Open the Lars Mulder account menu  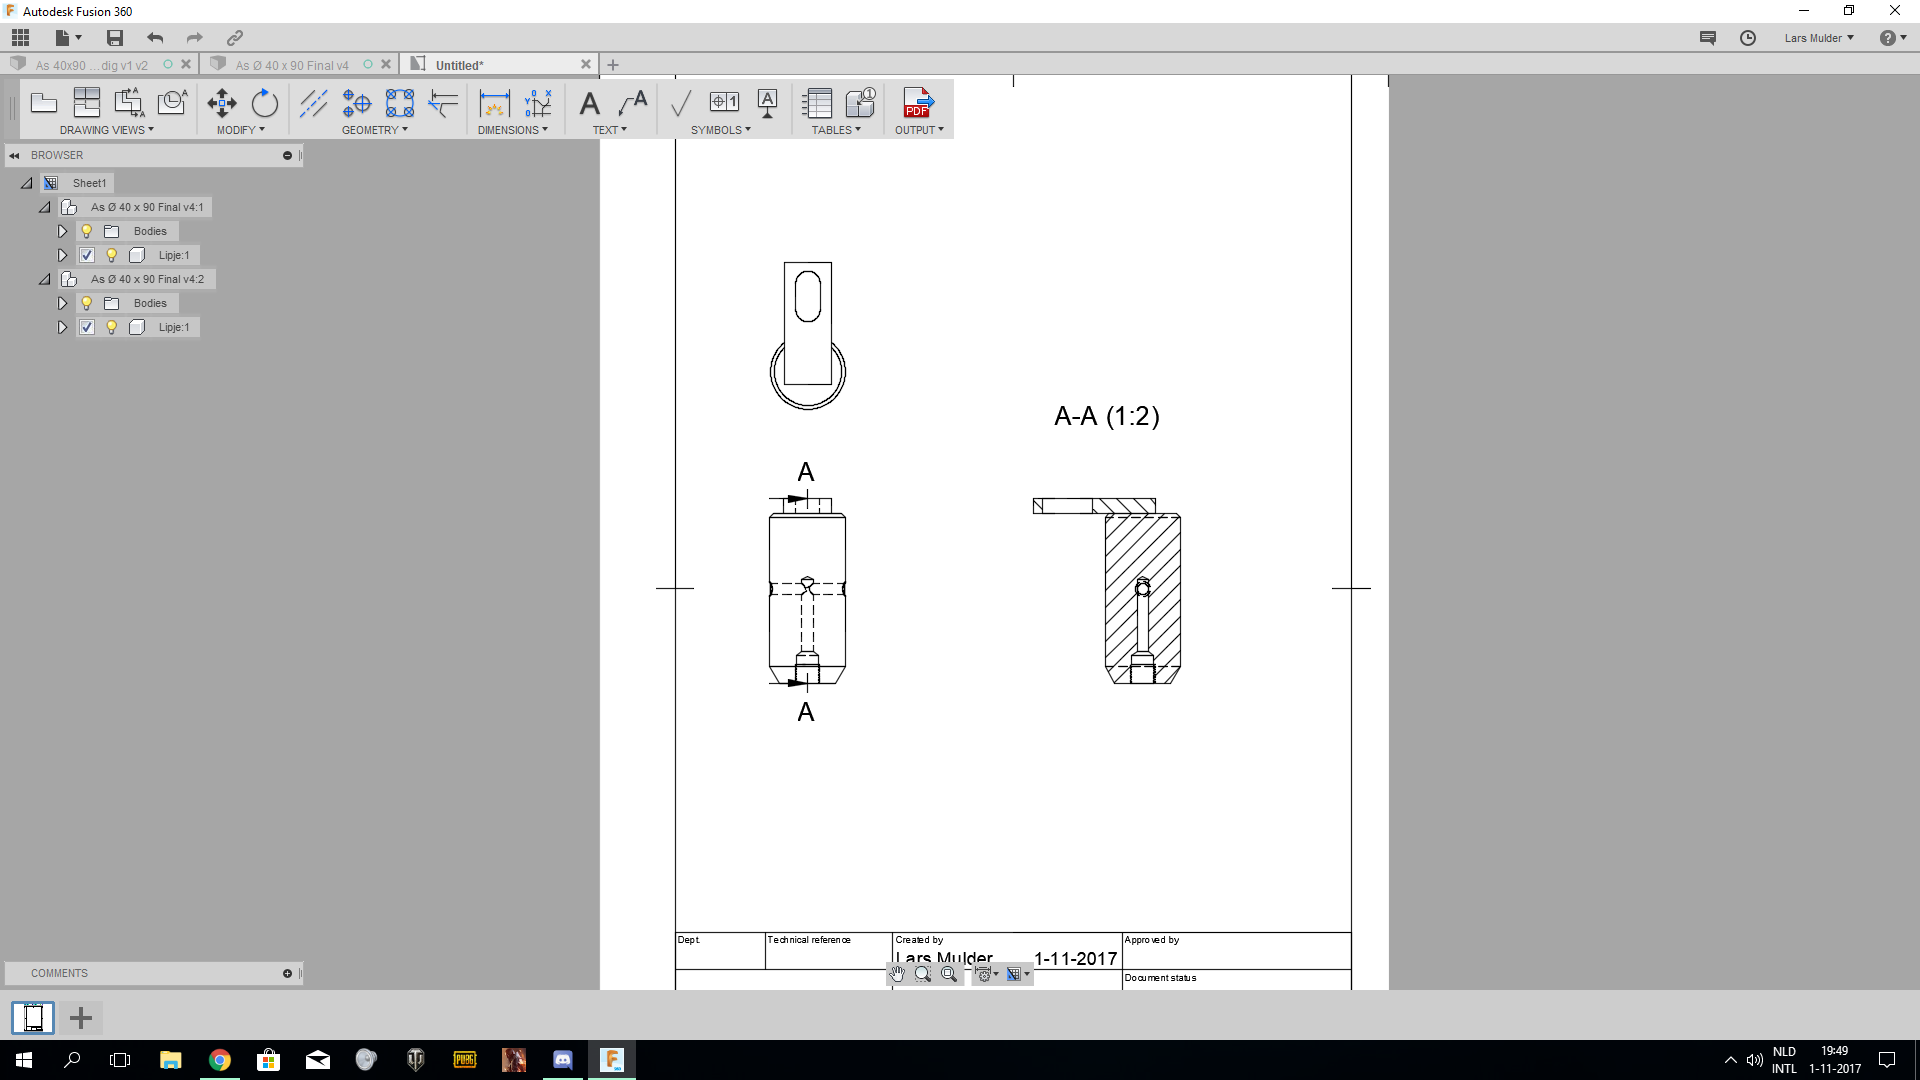click(1818, 38)
